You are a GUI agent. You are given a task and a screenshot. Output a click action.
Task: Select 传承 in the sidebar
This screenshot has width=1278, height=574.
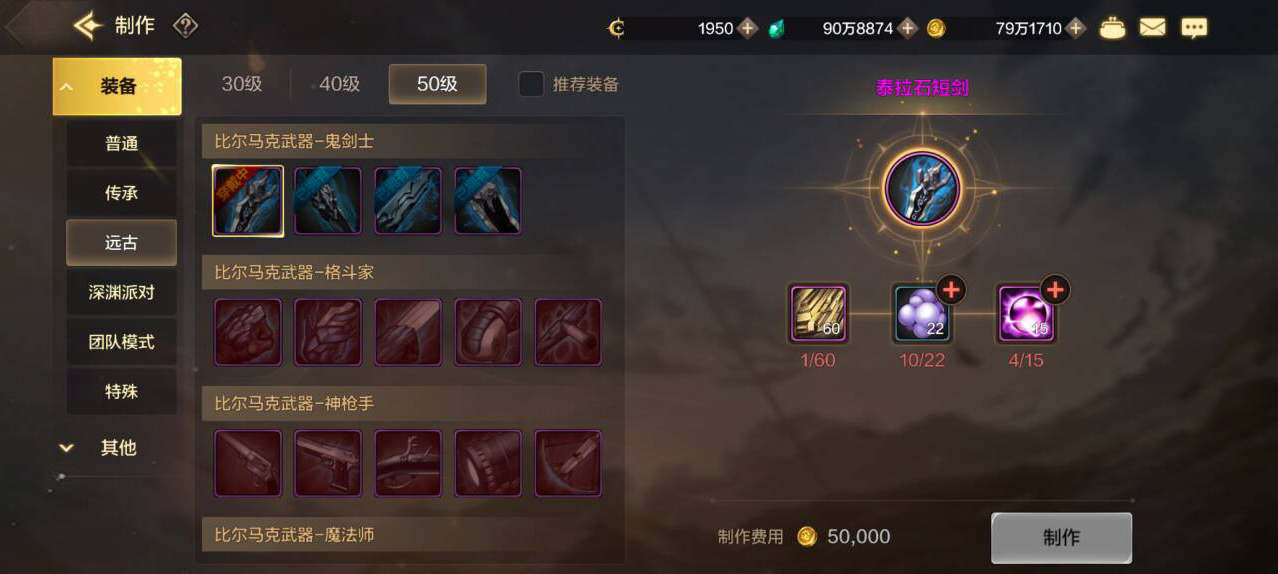[122, 193]
